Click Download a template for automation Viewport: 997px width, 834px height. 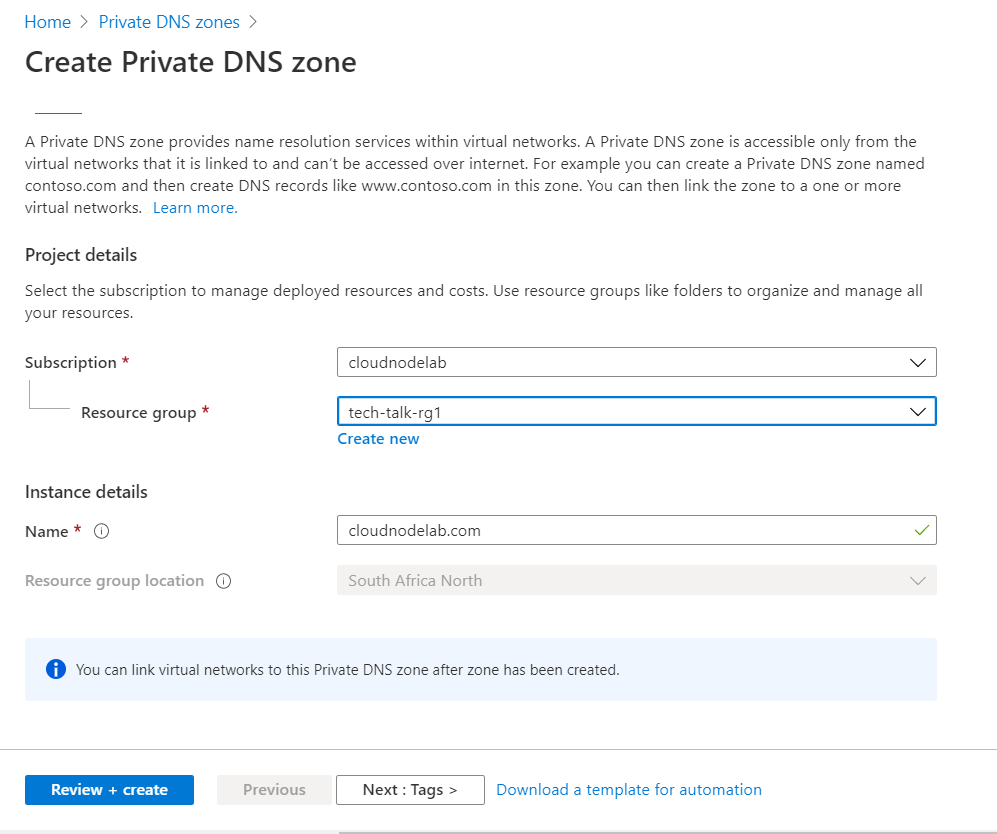pyautogui.click(x=629, y=790)
